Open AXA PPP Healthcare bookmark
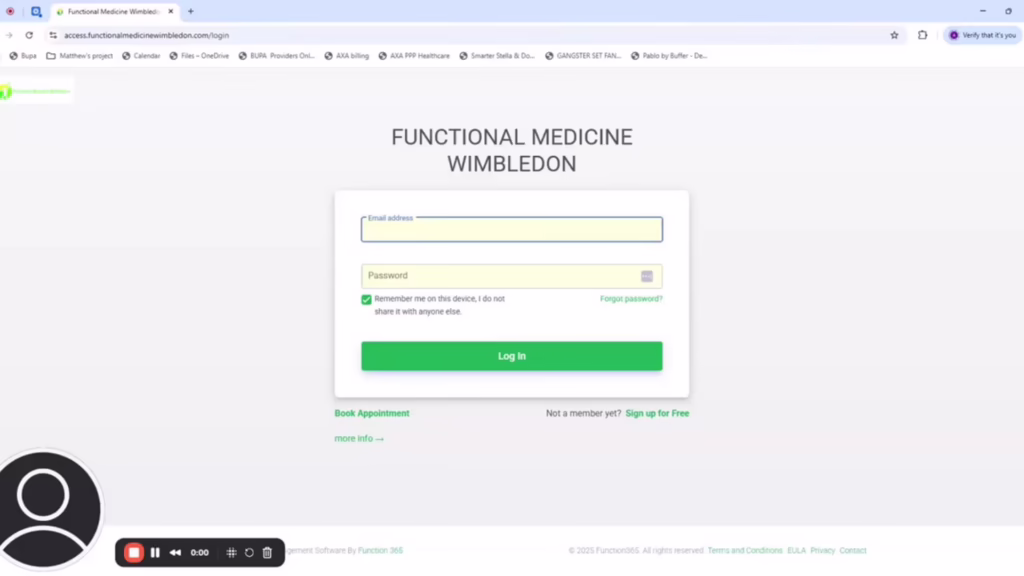The height and width of the screenshot is (576, 1024). tap(414, 56)
